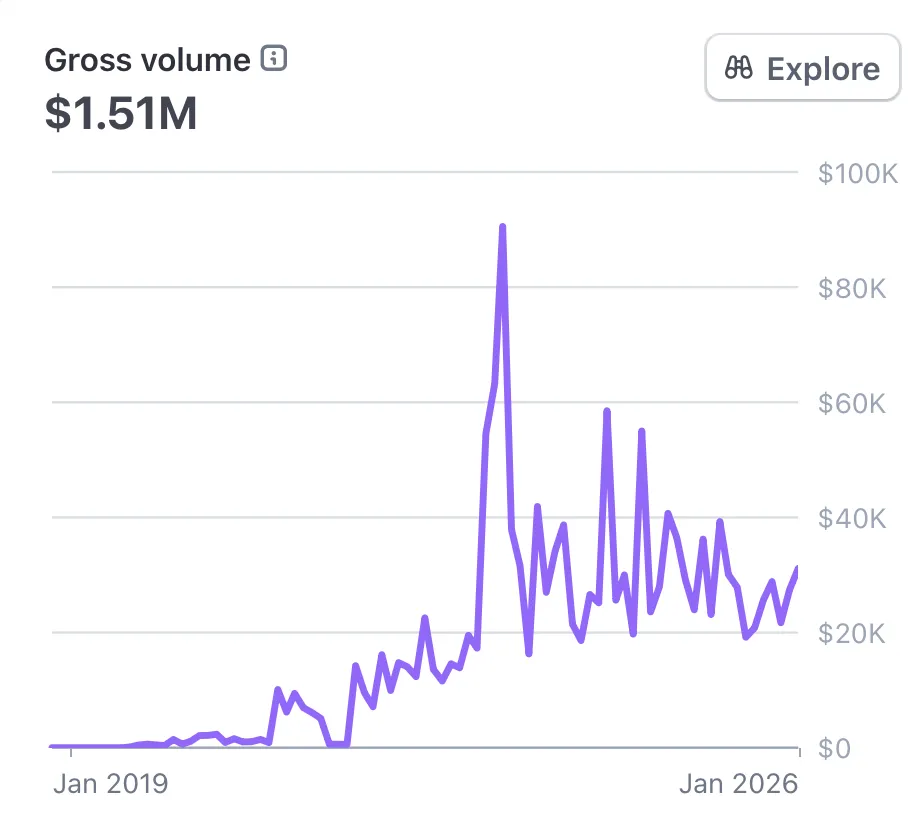Click the Jan 2026 date label
Viewport: 922px width, 826px height.
739,784
